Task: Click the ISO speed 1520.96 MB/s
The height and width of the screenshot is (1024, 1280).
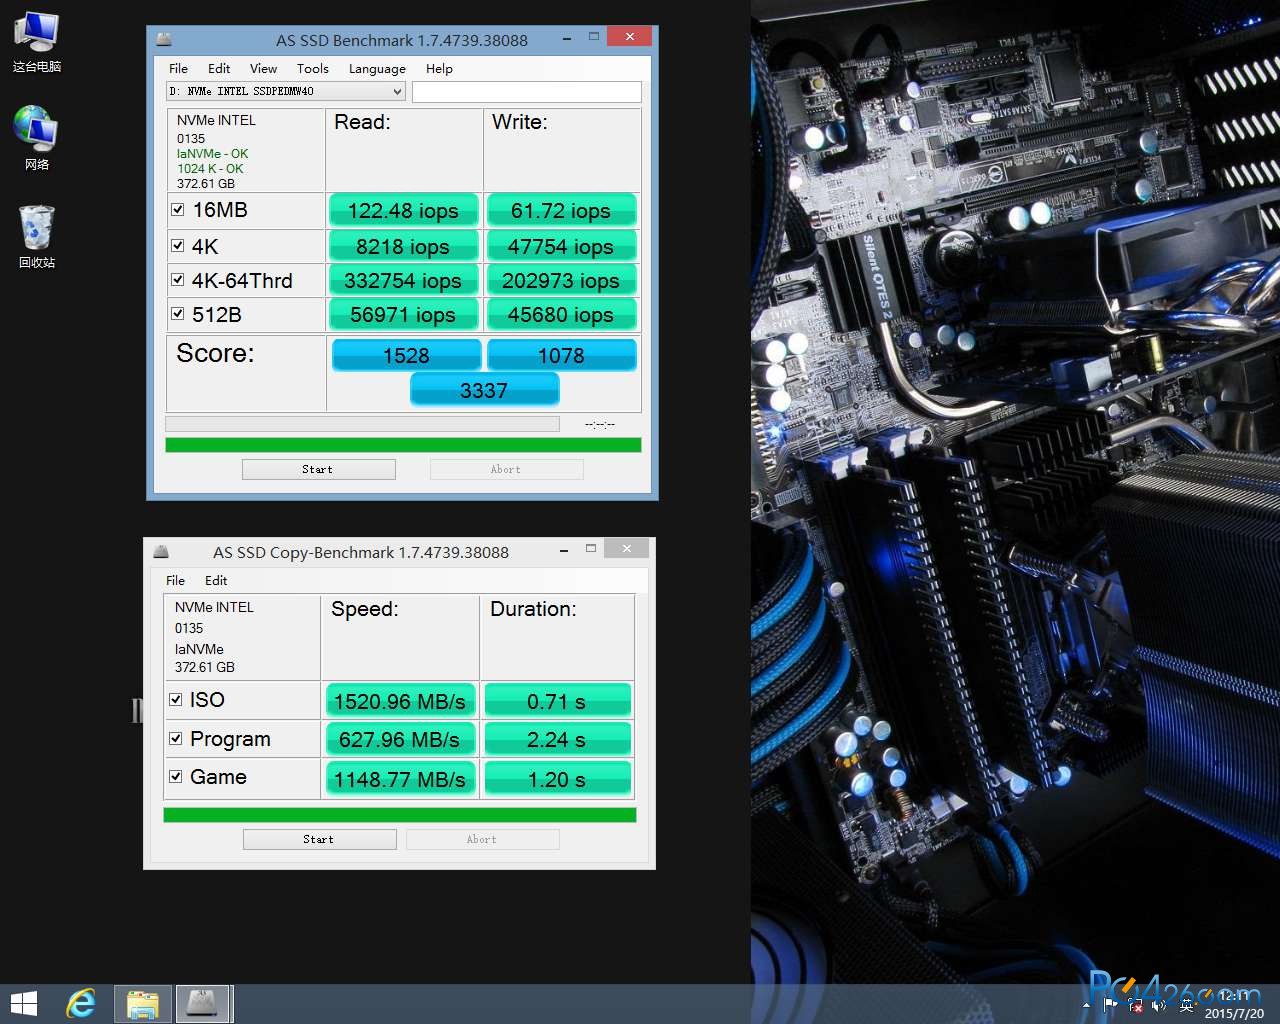Action: click(x=400, y=701)
